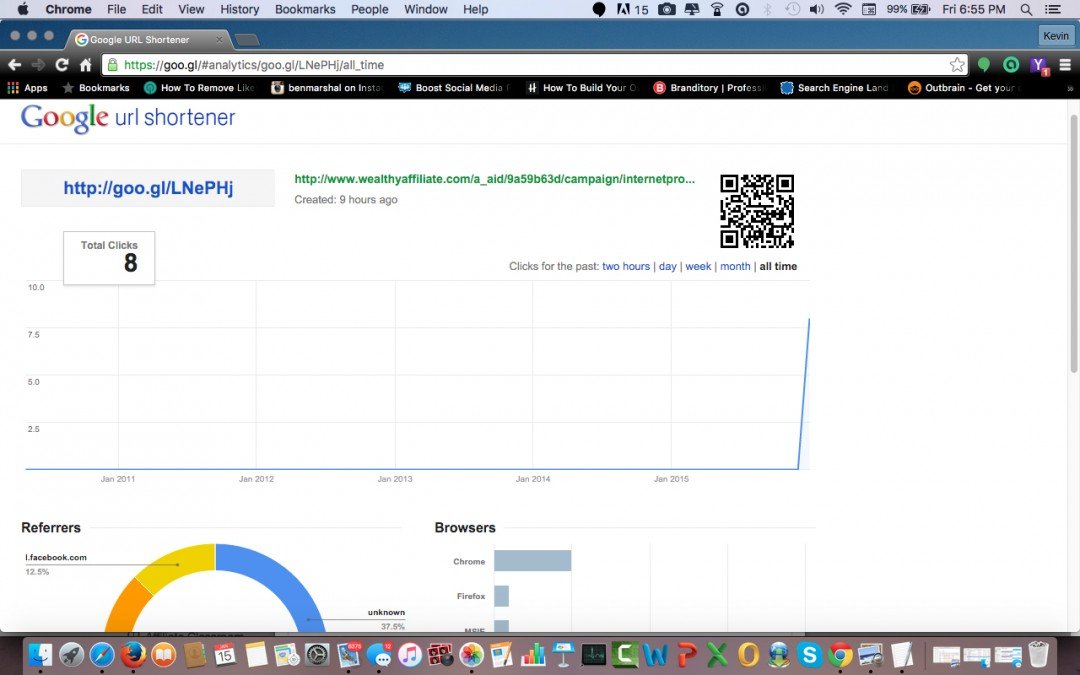Image resolution: width=1080 pixels, height=675 pixels.
Task: Open Calendar icon in the dock
Action: click(225, 654)
